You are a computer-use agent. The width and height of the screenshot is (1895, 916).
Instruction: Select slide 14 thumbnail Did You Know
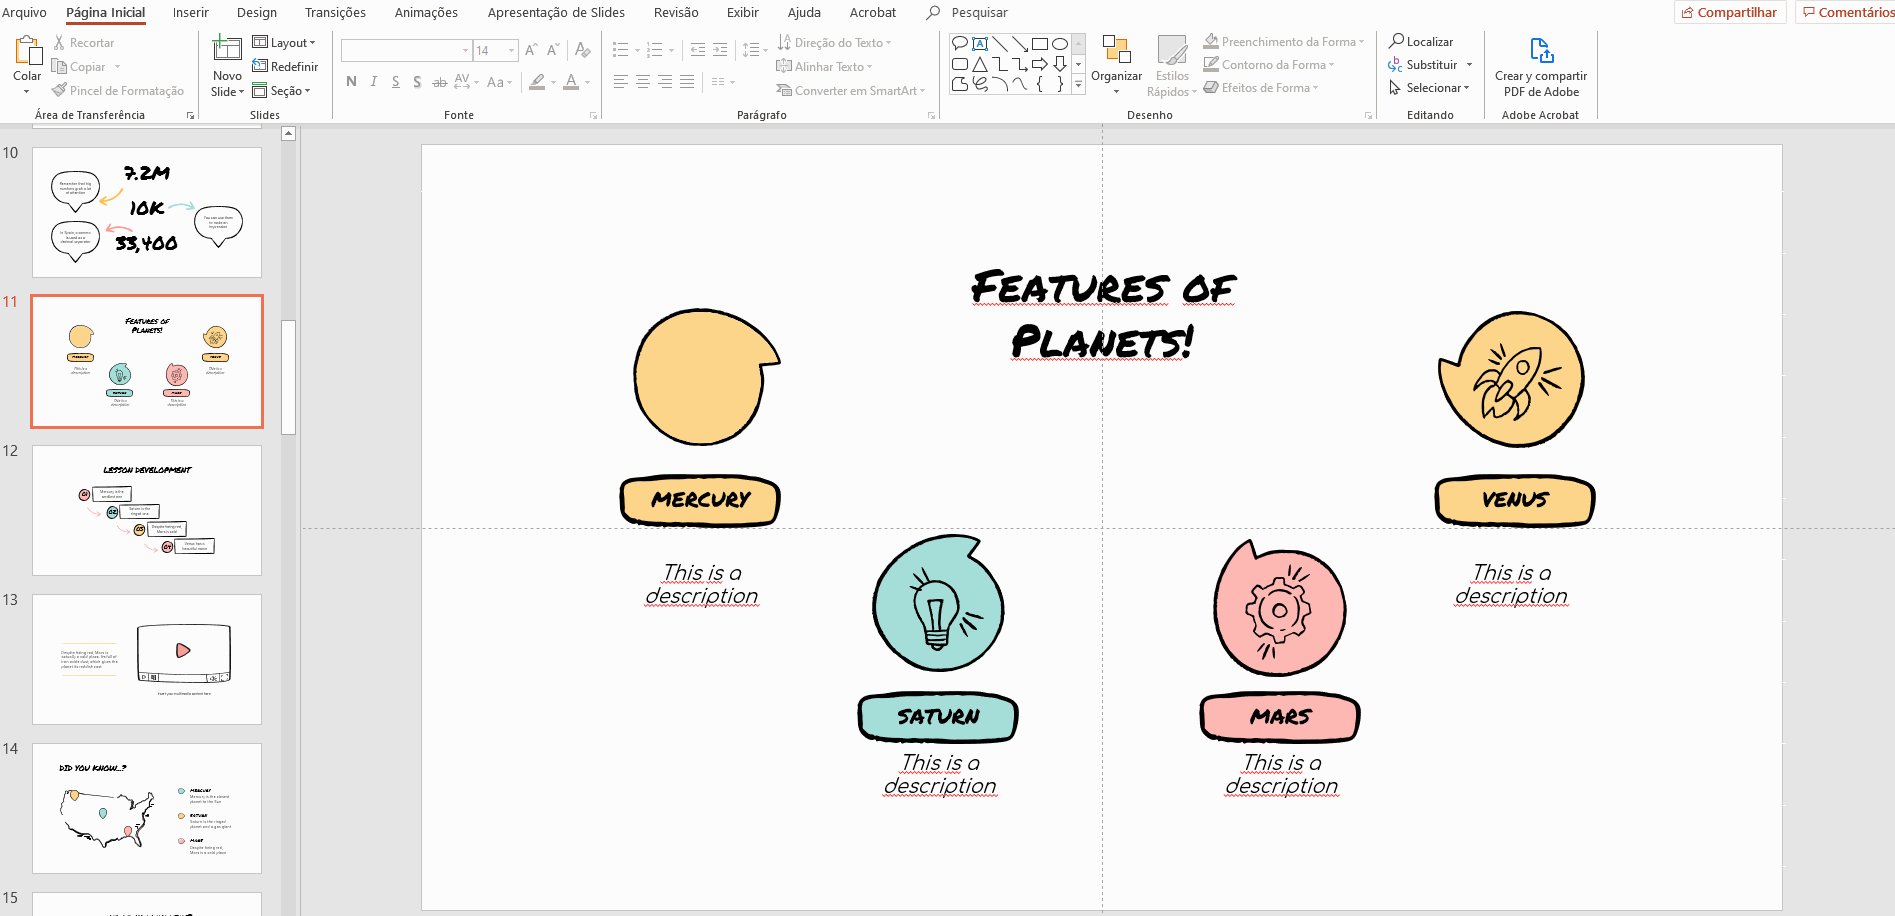pyautogui.click(x=147, y=808)
